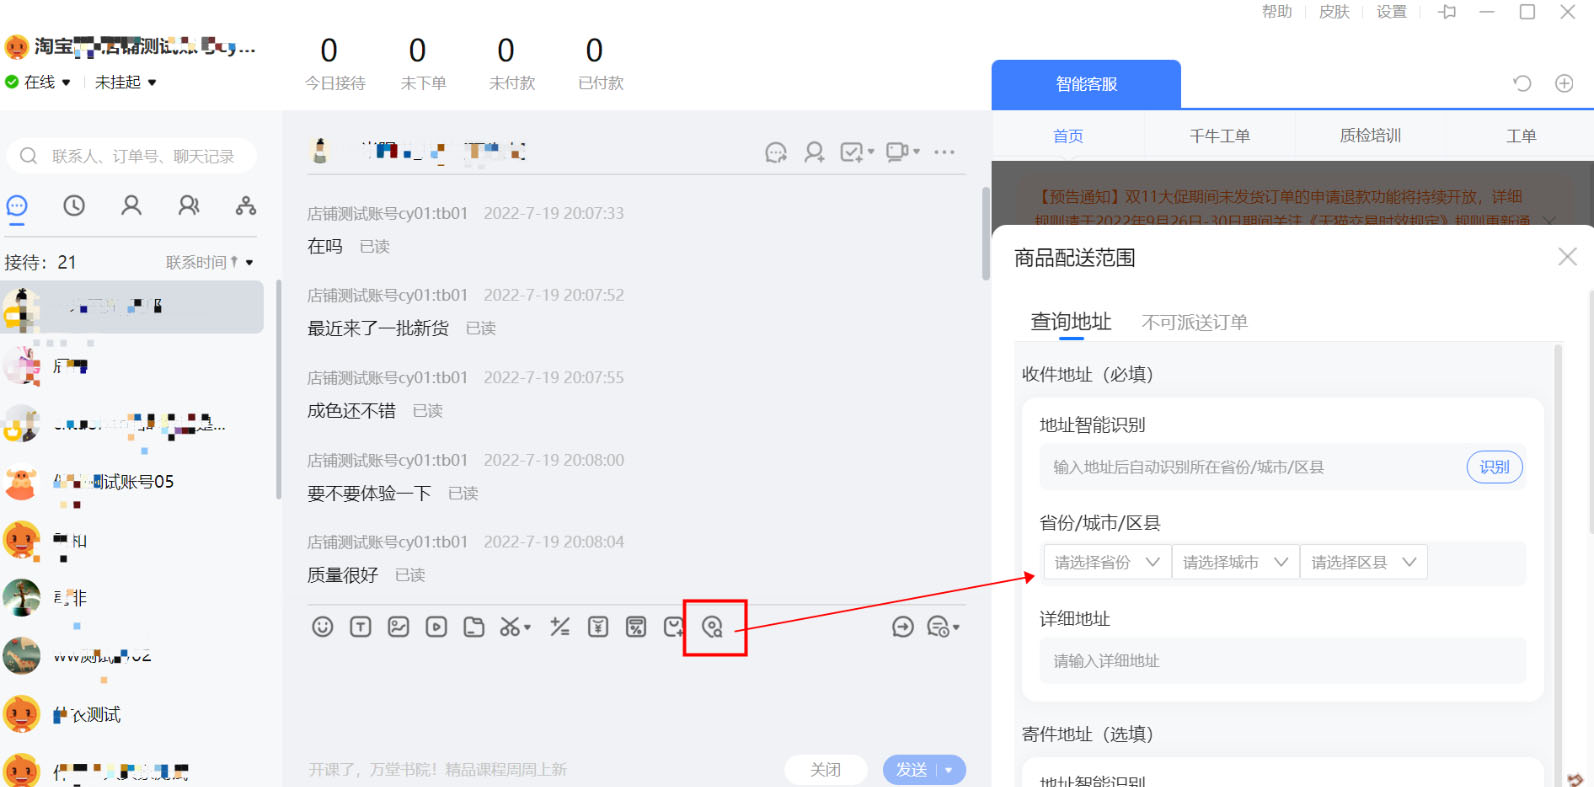Select the 查询地址 tab
The height and width of the screenshot is (787, 1594).
(1071, 322)
